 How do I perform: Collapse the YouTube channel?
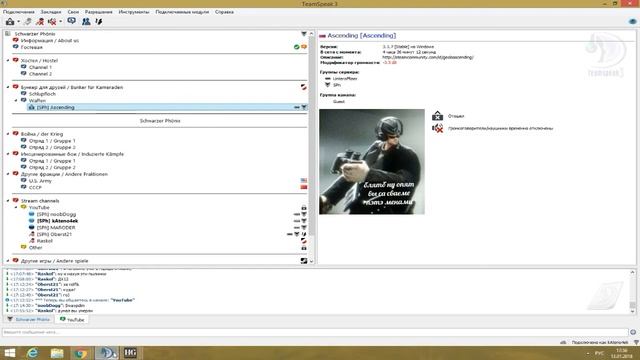coord(16,207)
